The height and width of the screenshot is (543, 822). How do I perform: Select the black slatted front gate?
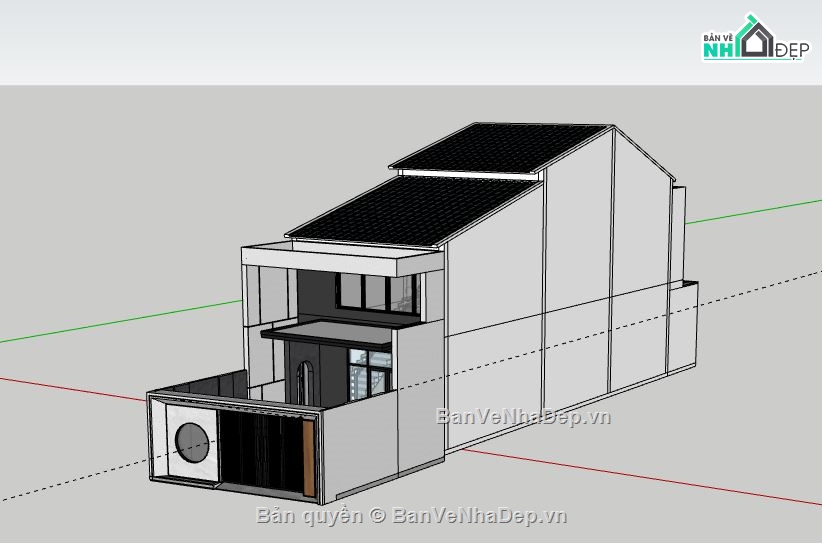pyautogui.click(x=260, y=452)
